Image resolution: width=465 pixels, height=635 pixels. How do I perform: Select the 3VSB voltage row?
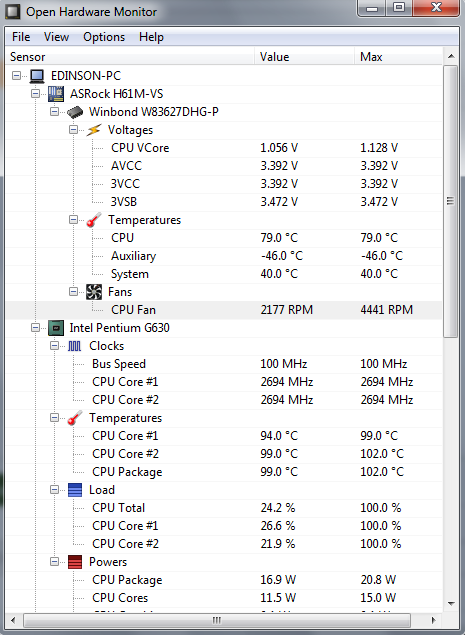224,202
